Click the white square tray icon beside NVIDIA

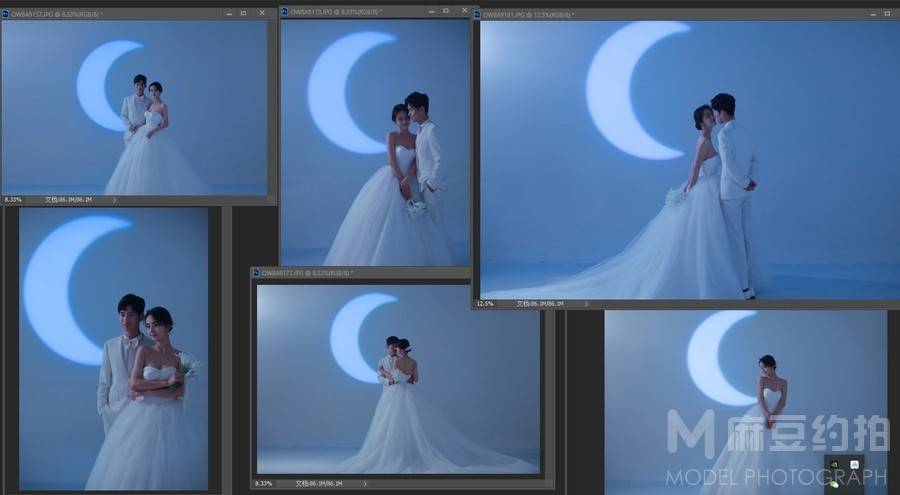point(855,465)
